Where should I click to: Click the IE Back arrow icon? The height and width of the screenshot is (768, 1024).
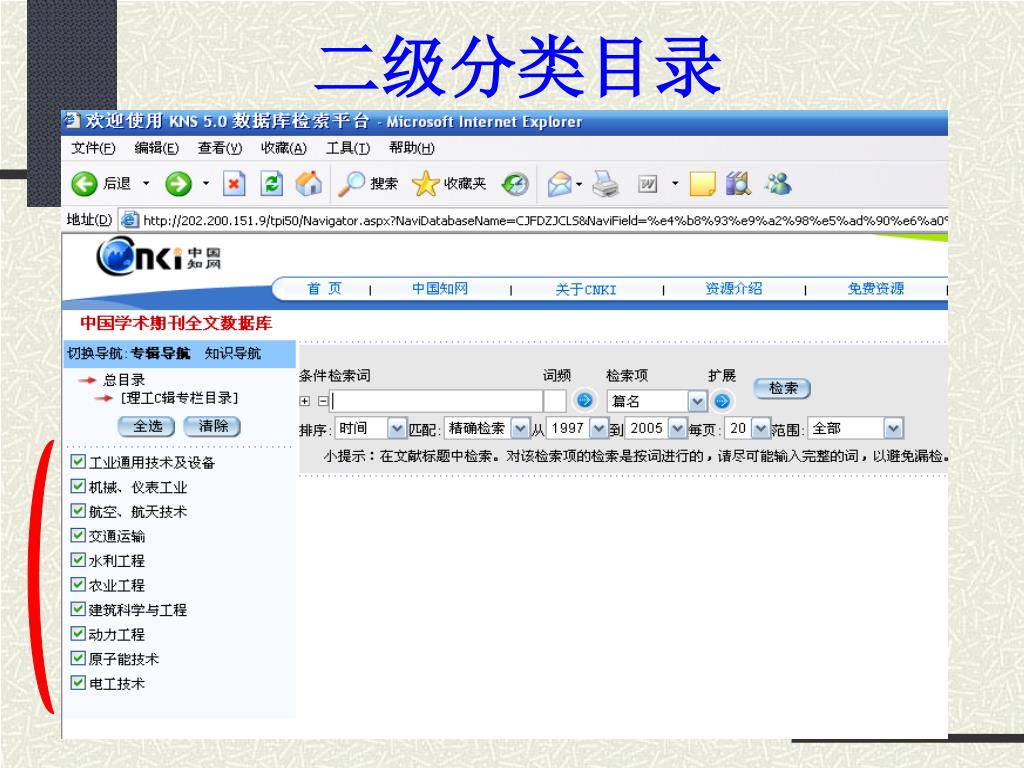click(84, 184)
